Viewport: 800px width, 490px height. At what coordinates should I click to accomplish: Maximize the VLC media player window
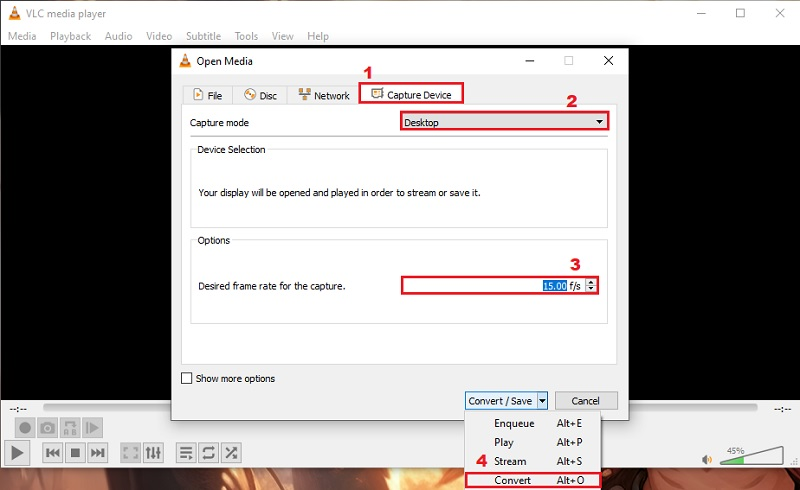click(x=740, y=13)
